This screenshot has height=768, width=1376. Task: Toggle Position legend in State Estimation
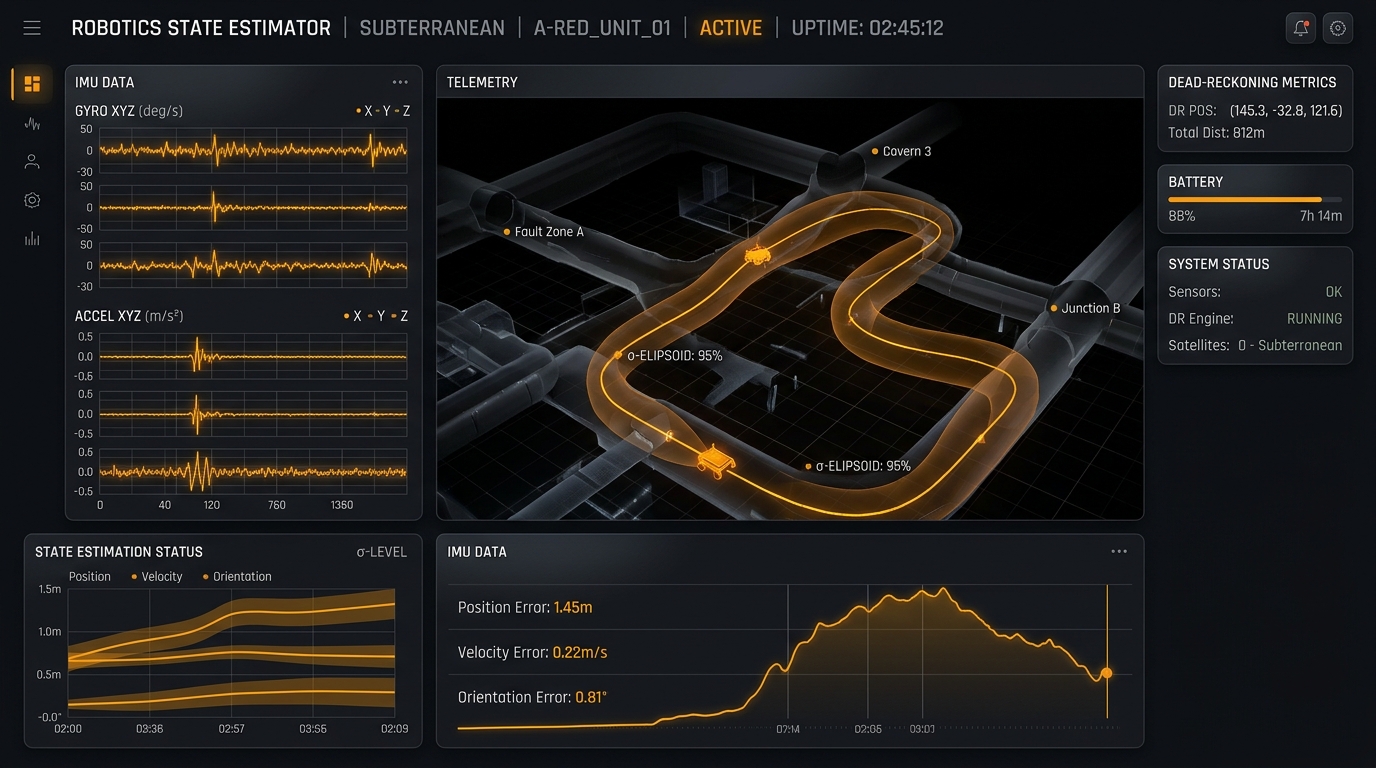click(90, 576)
